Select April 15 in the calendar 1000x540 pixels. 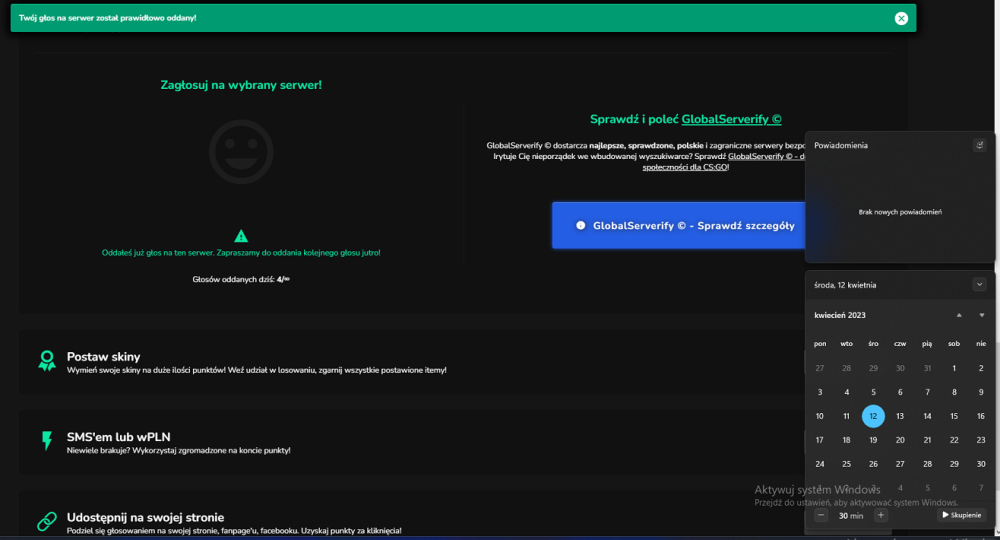pos(954,416)
